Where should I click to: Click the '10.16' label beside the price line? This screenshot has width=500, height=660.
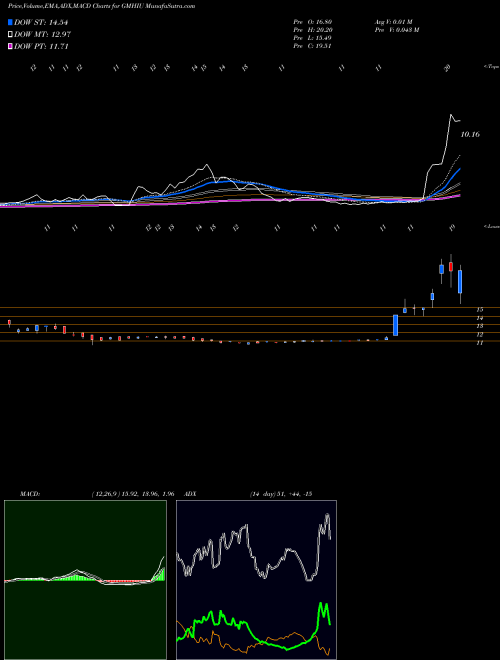pyautogui.click(x=470, y=135)
